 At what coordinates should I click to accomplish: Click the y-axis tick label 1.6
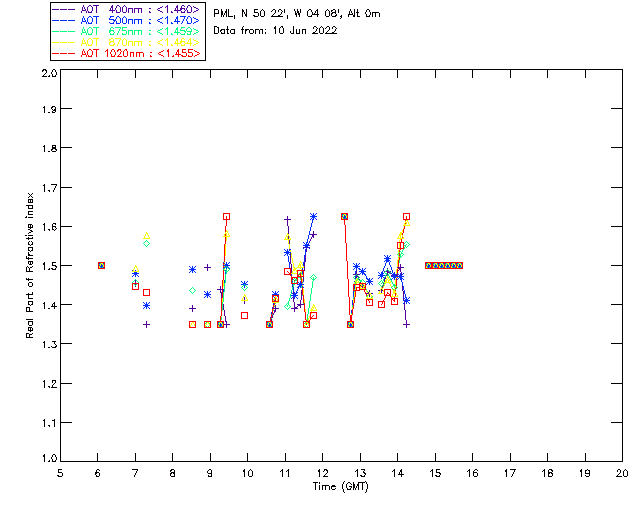click(49, 227)
